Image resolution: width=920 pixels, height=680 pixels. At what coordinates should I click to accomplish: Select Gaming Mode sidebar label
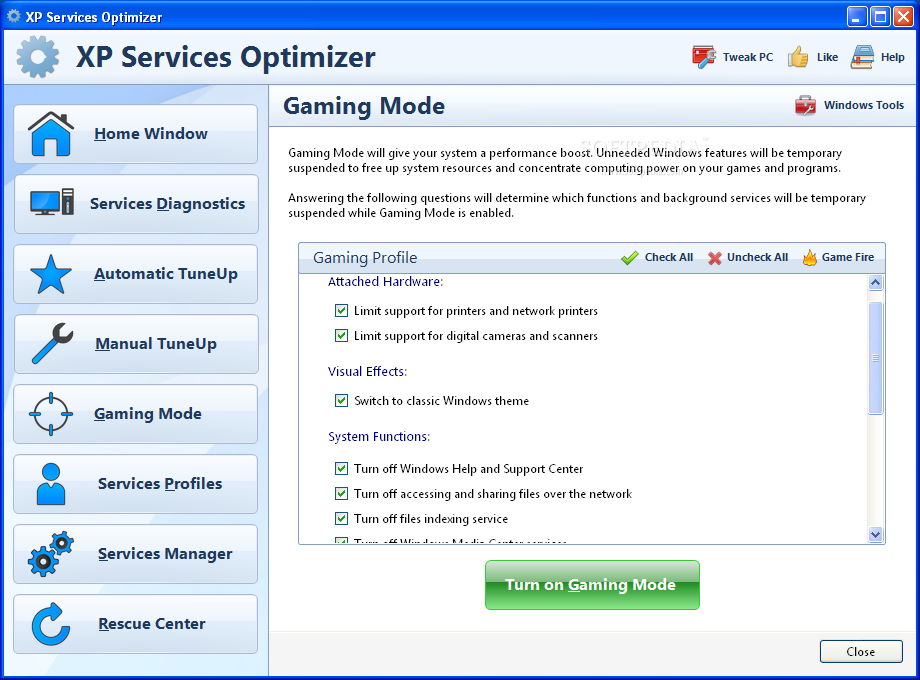(148, 414)
